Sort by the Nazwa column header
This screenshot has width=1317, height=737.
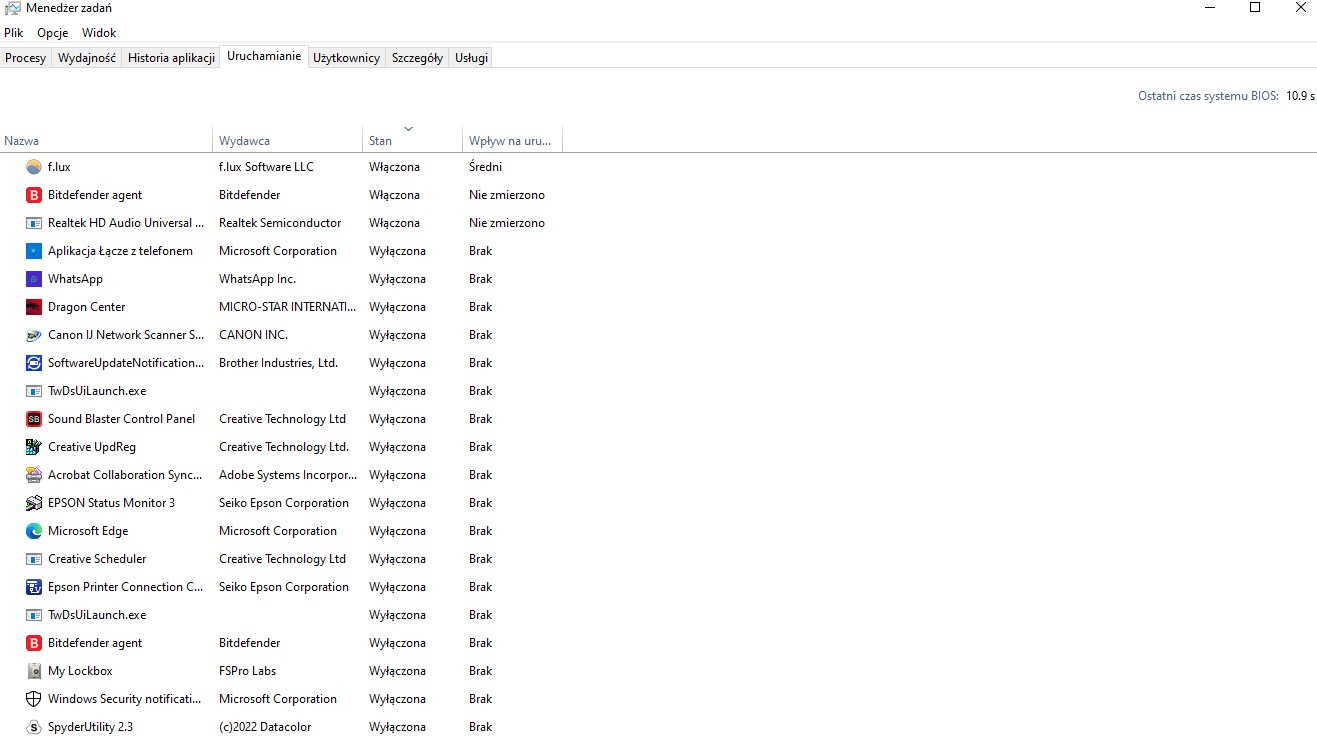(22, 141)
